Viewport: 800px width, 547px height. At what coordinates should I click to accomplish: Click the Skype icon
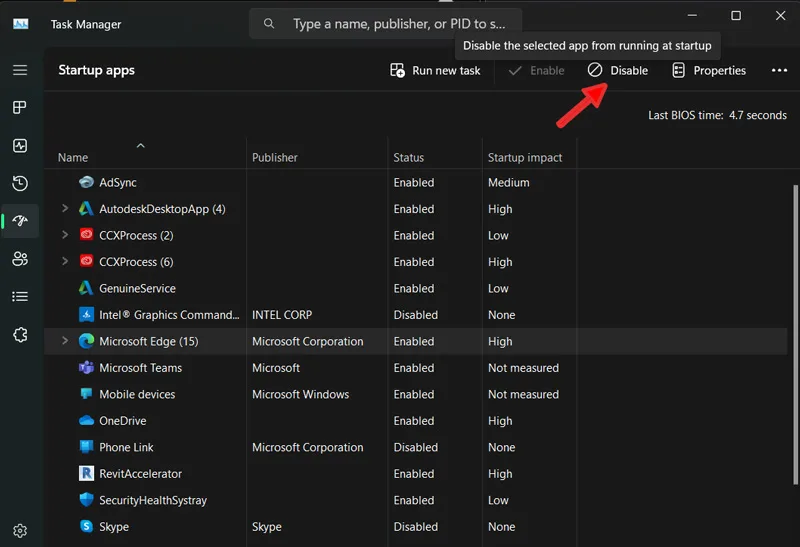coord(86,526)
